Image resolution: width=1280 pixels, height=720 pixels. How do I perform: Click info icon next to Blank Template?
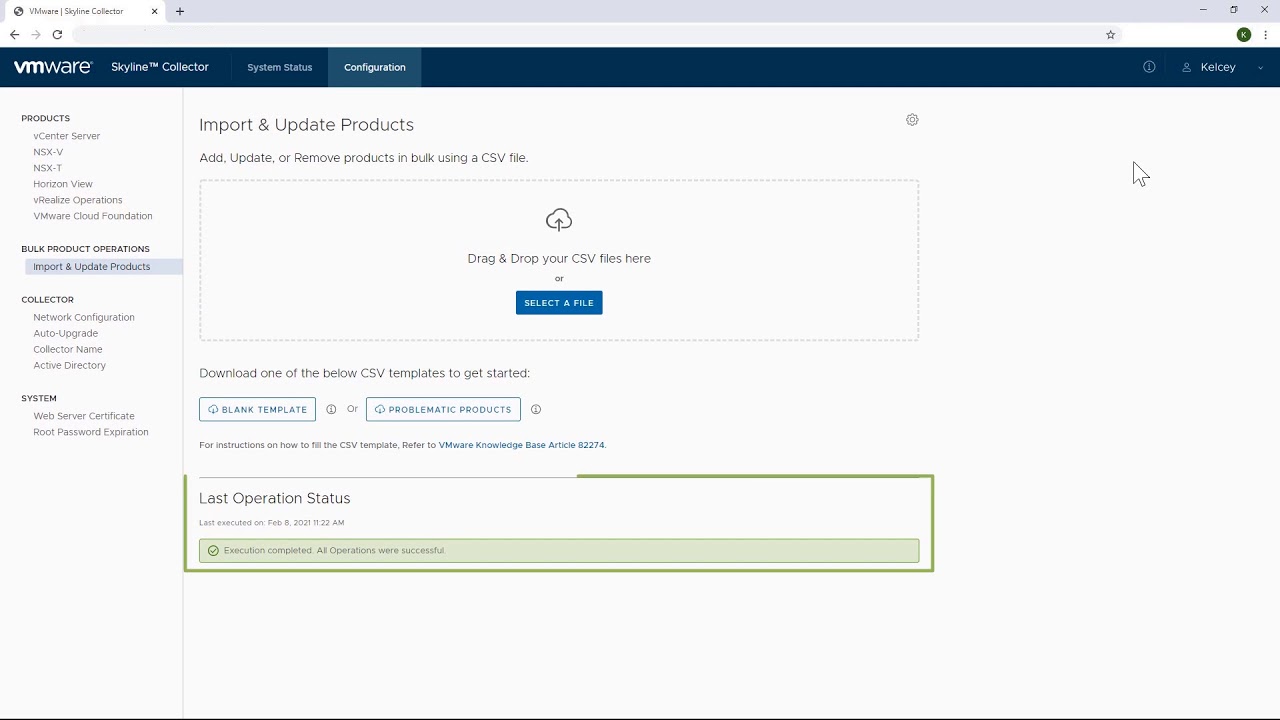[x=331, y=409]
